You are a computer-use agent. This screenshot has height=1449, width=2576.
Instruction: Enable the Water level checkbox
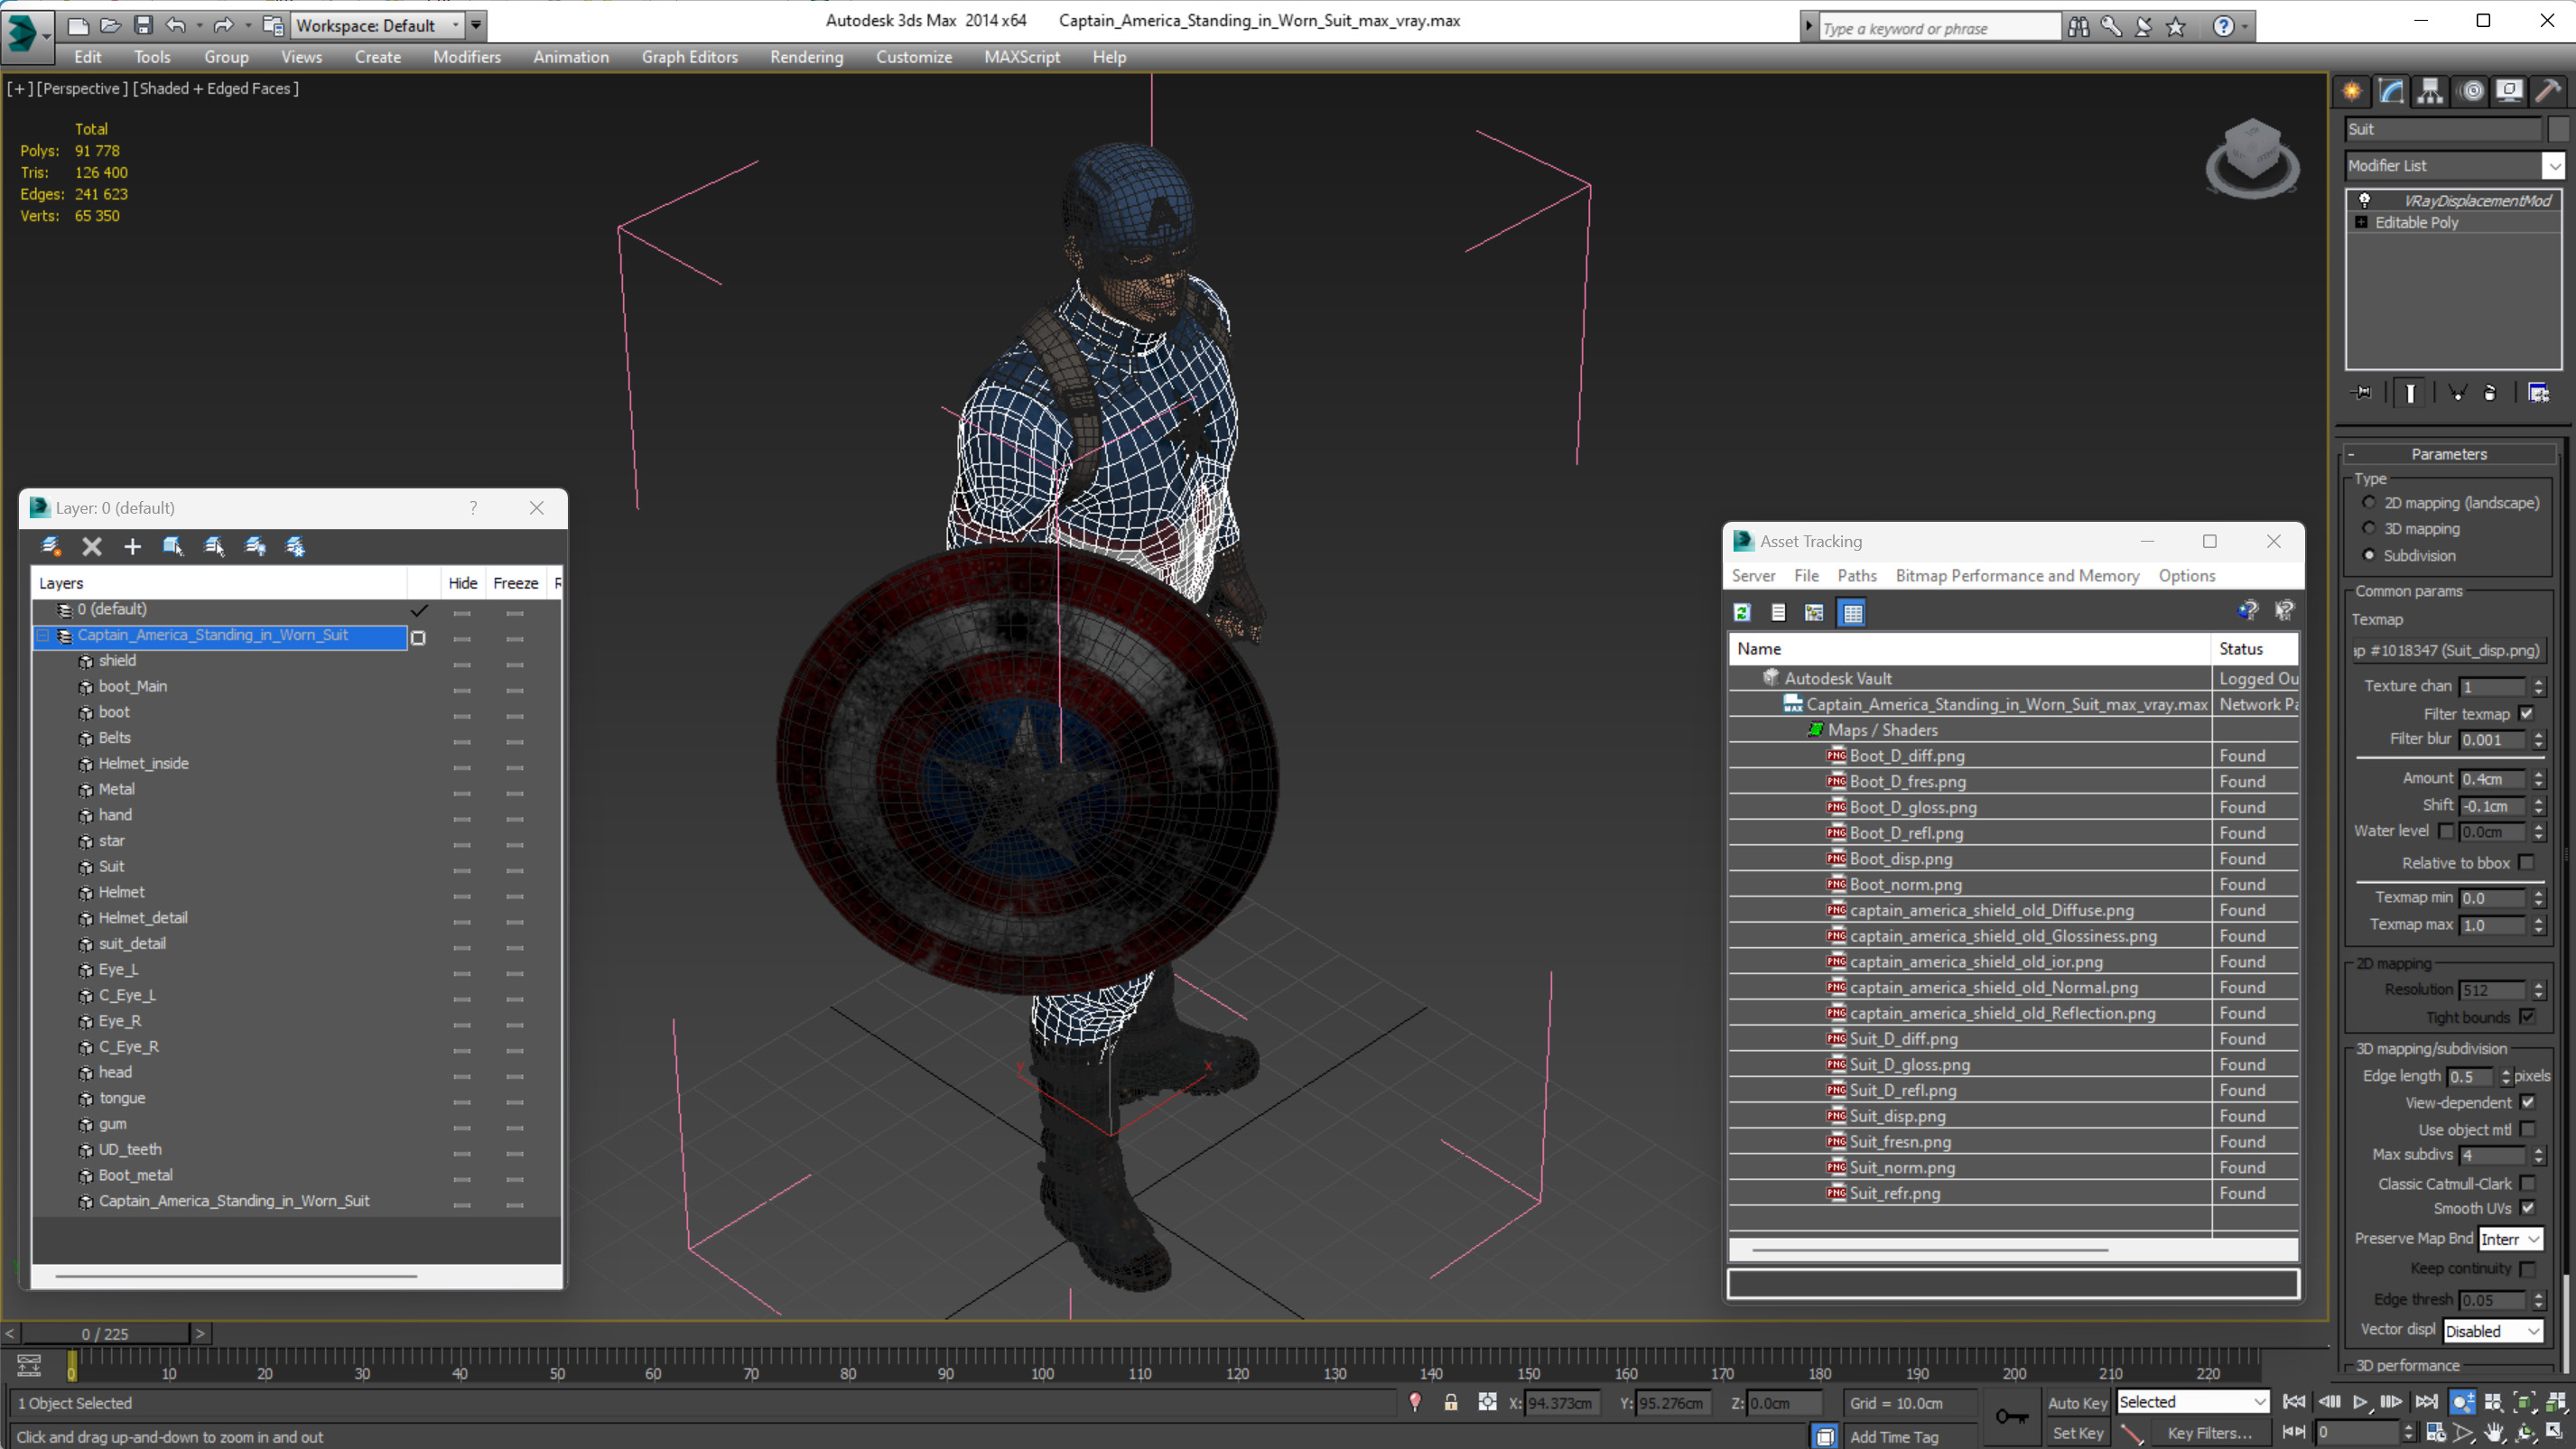[2446, 831]
